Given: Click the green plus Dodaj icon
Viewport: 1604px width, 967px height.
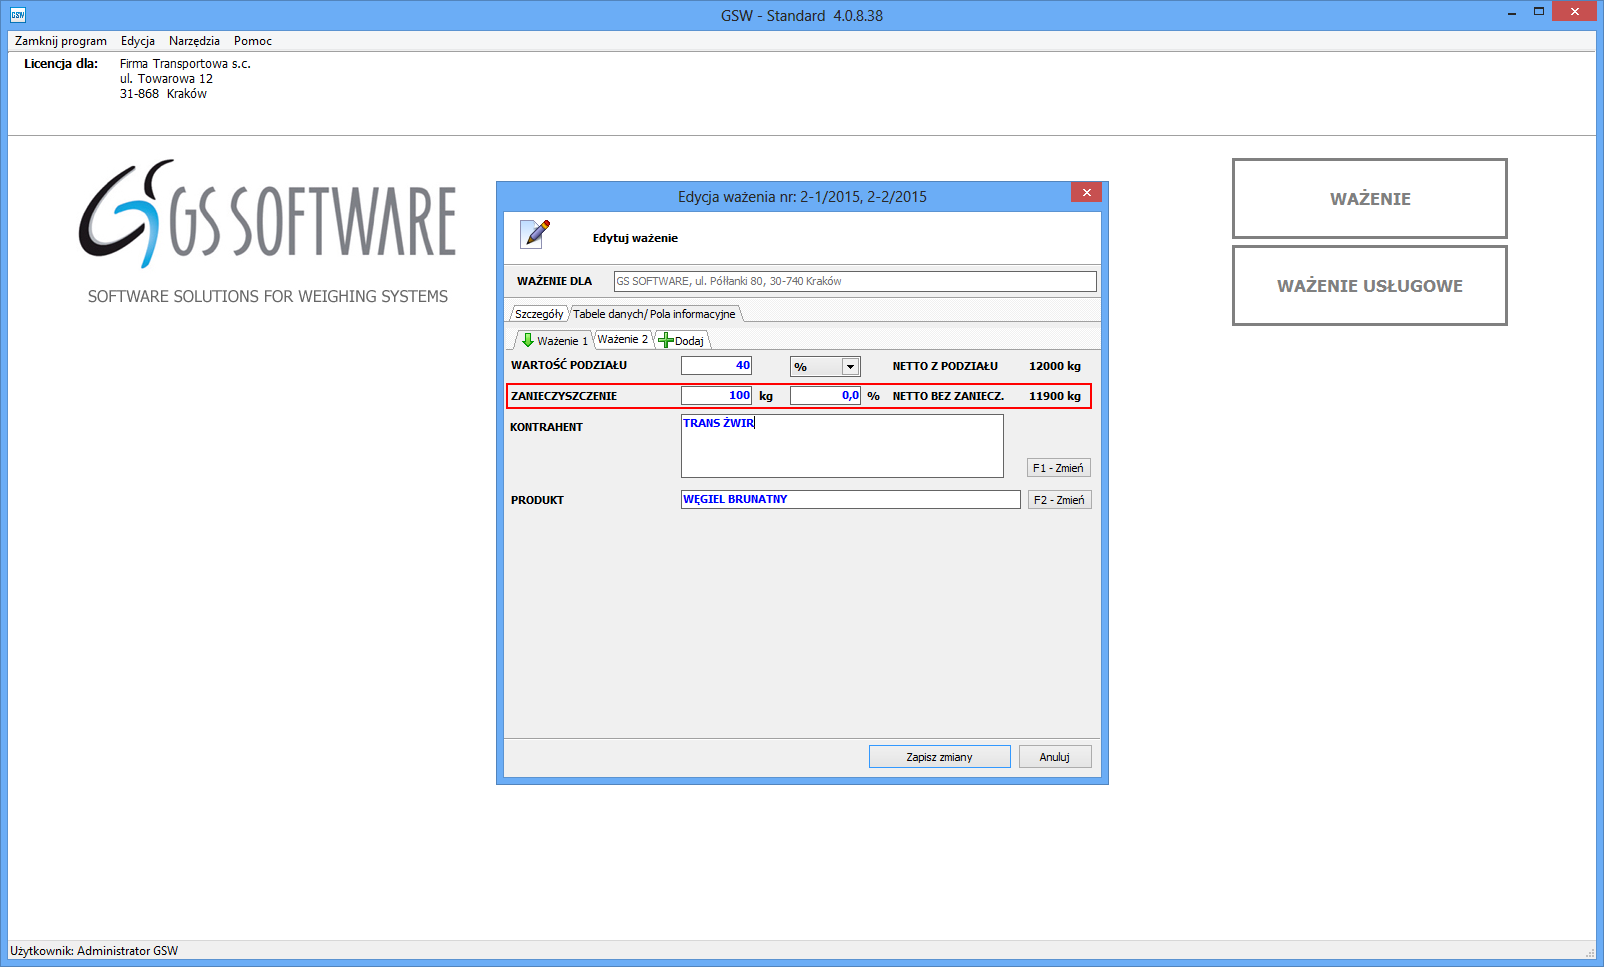Looking at the screenshot, I should pos(665,341).
